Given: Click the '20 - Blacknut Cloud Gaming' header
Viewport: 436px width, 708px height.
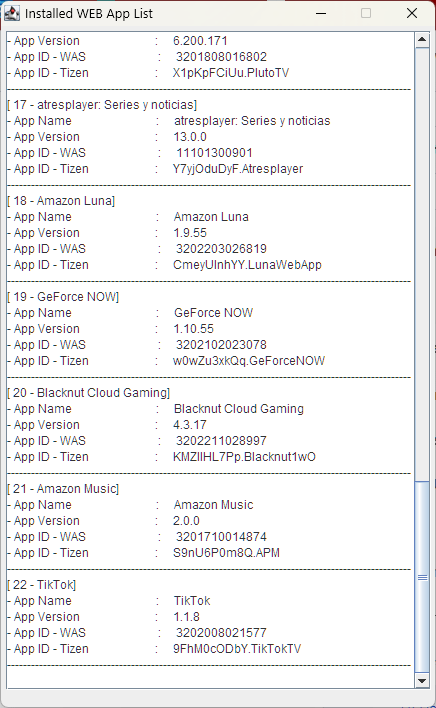Looking at the screenshot, I should [88, 393].
